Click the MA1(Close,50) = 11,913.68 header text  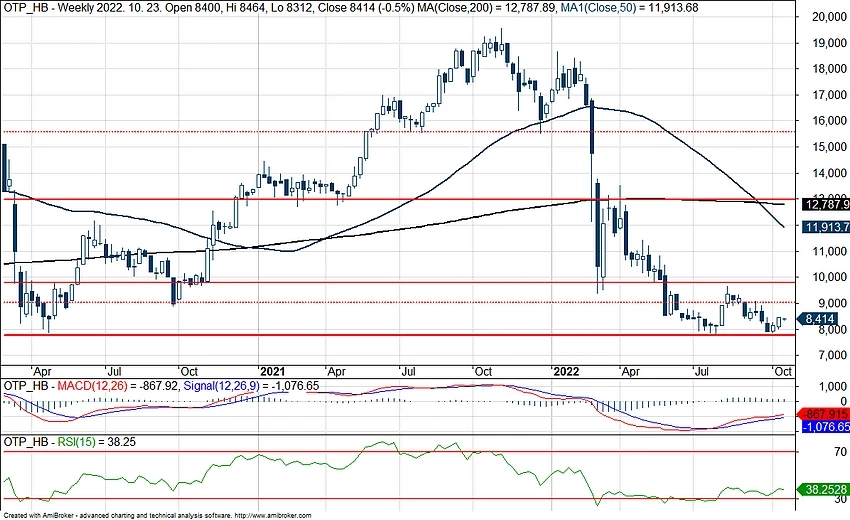click(x=629, y=8)
